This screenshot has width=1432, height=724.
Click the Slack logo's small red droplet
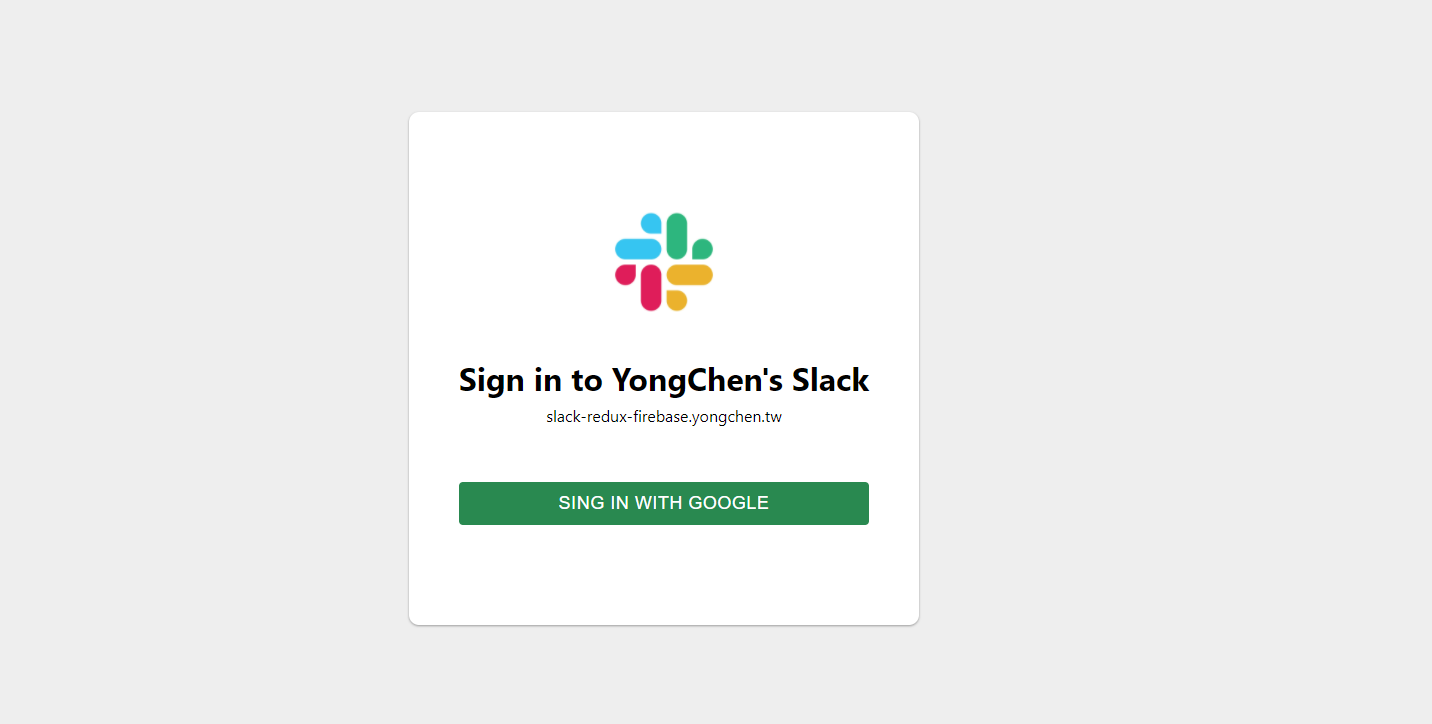coord(626,275)
